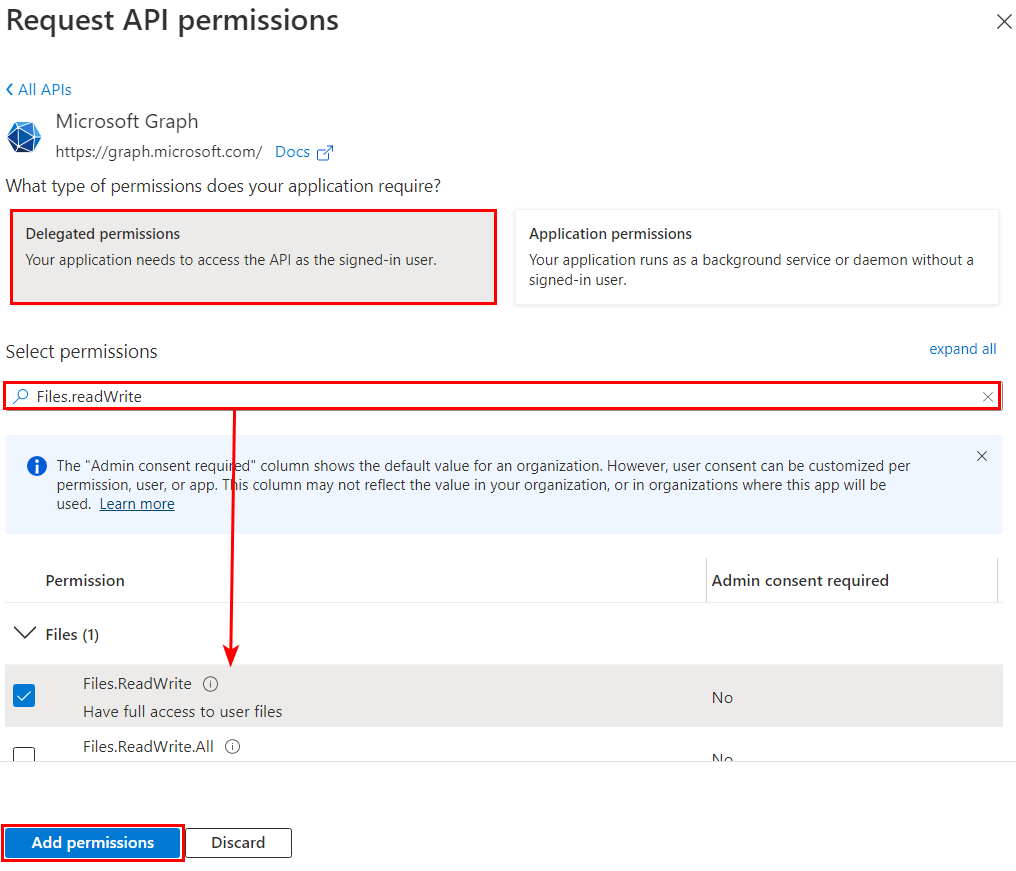
Task: Click the external link icon beside Docs
Action: pos(325,152)
